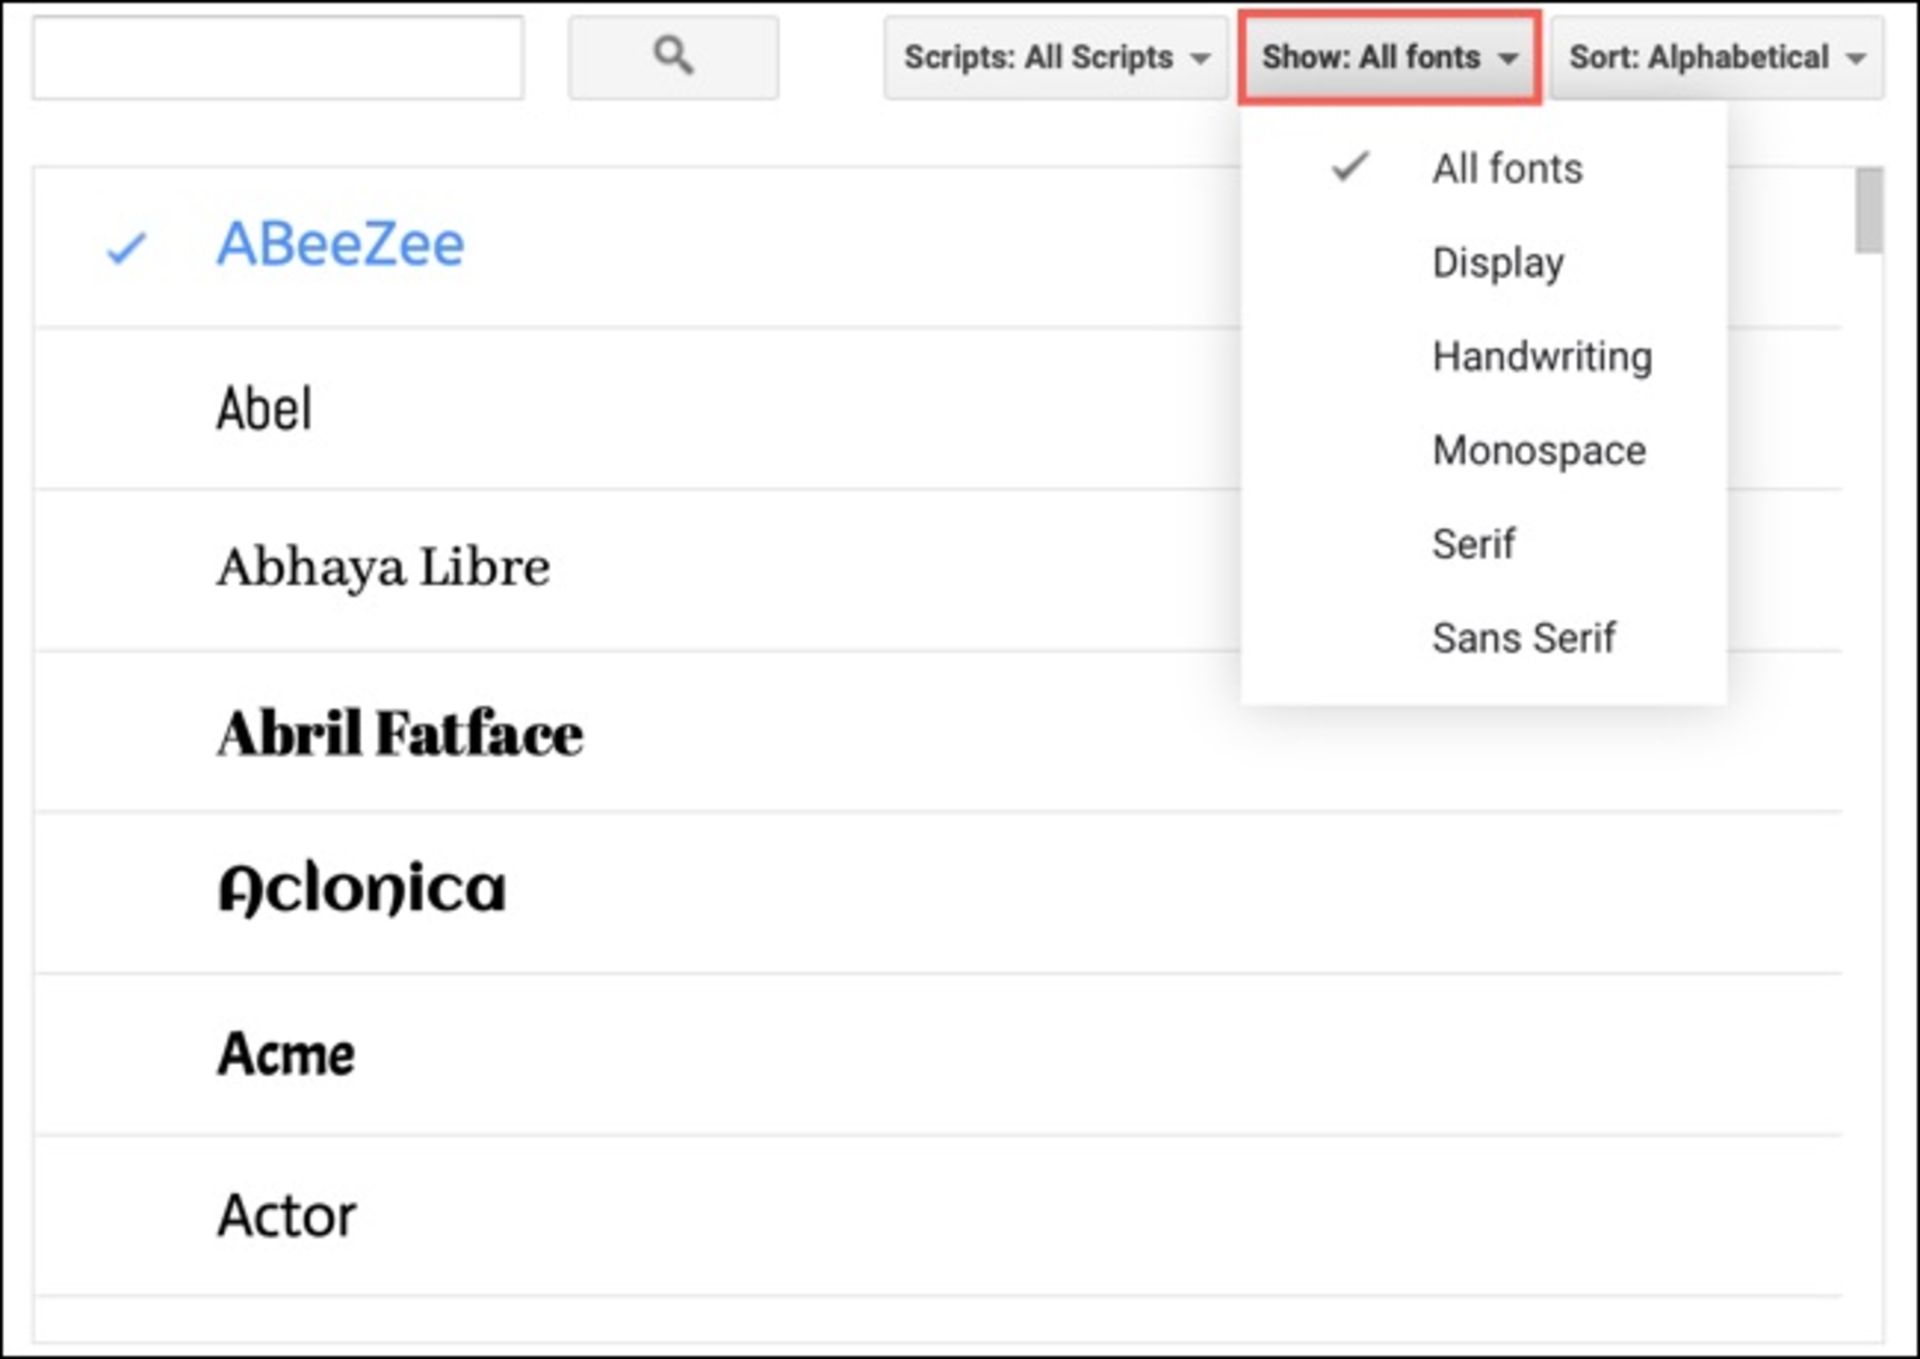Open the Scripts: All Scripts dropdown
Screen dimensions: 1920x1359
(x=1053, y=59)
